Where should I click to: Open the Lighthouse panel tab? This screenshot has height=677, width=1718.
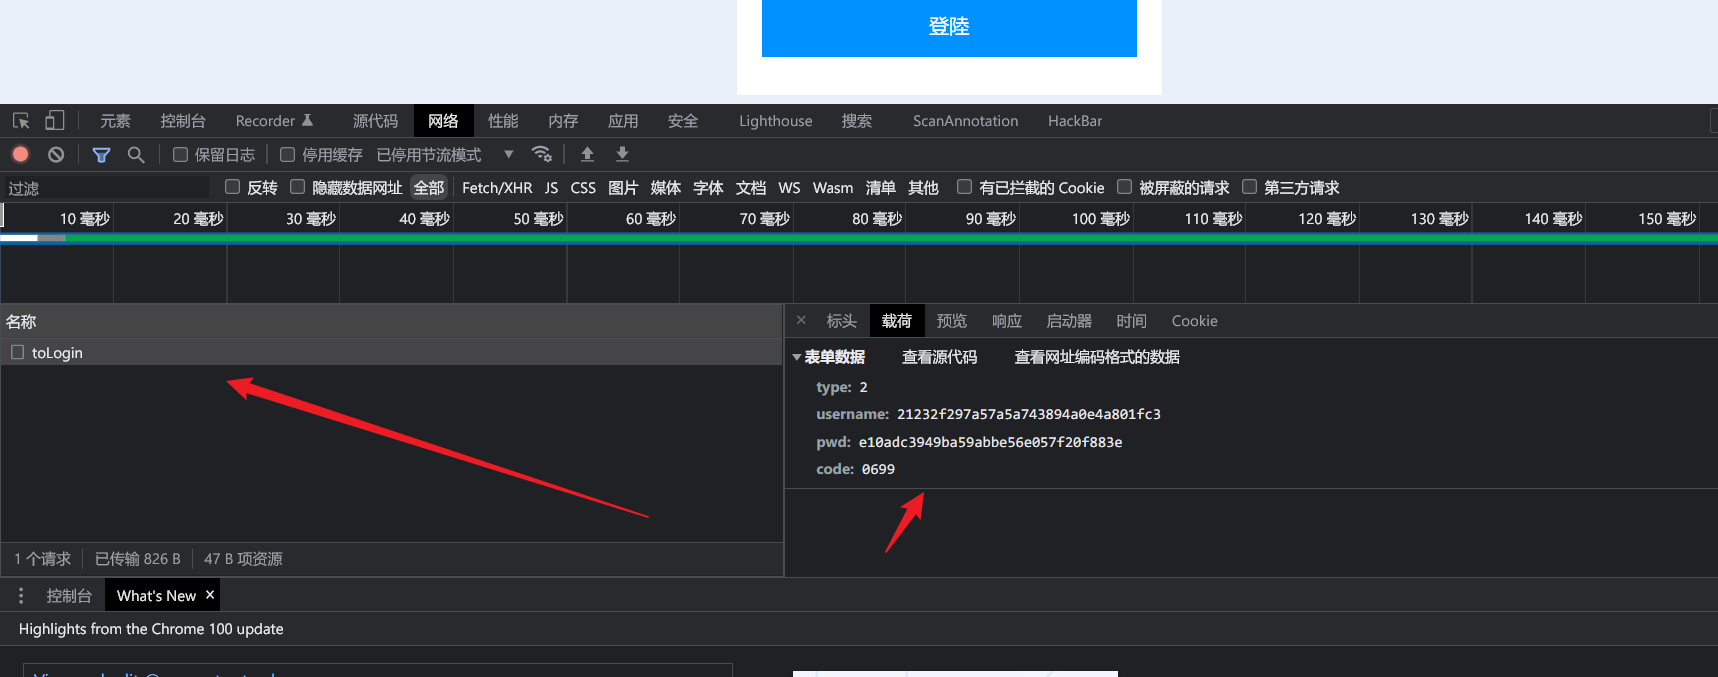tap(775, 121)
